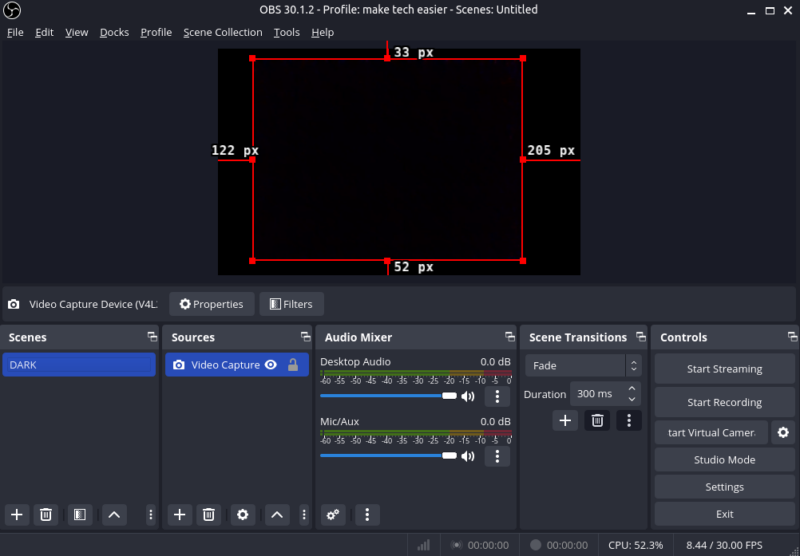Screen dimensions: 800x556
Task: Click the top-left red resize handle
Action: 253,59
